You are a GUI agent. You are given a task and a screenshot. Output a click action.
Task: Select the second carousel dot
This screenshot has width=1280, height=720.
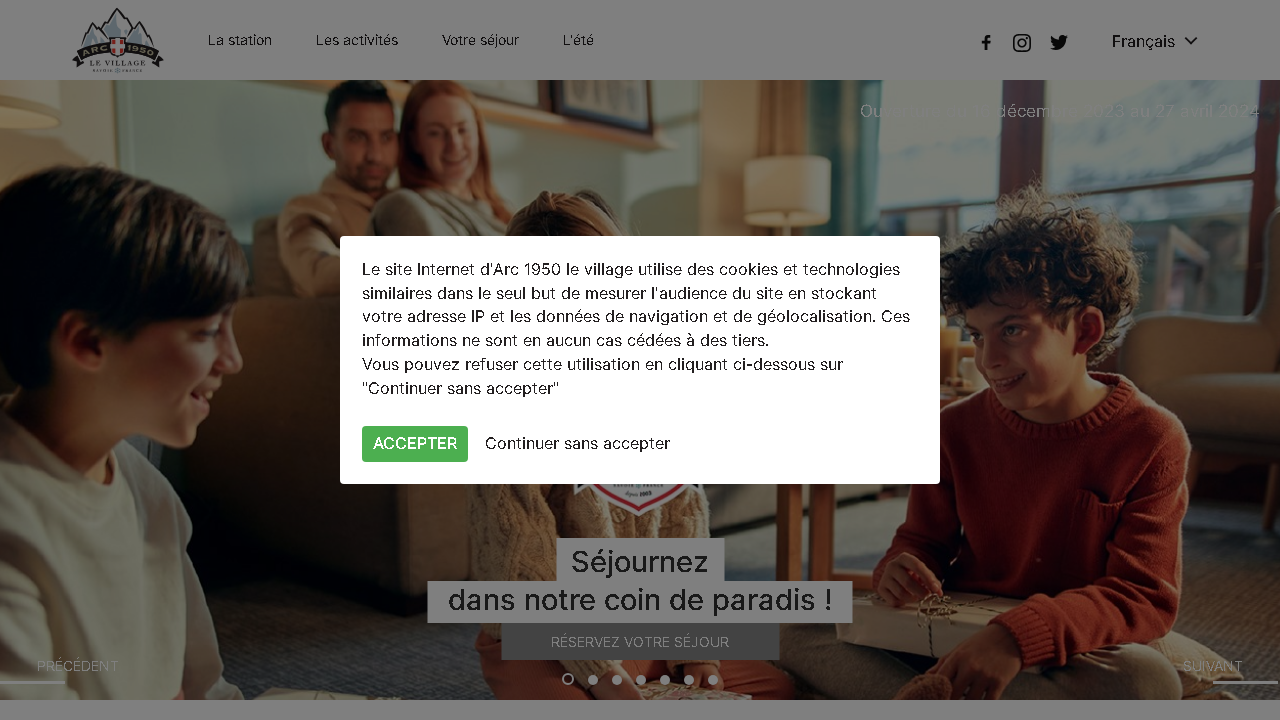pyautogui.click(x=593, y=680)
